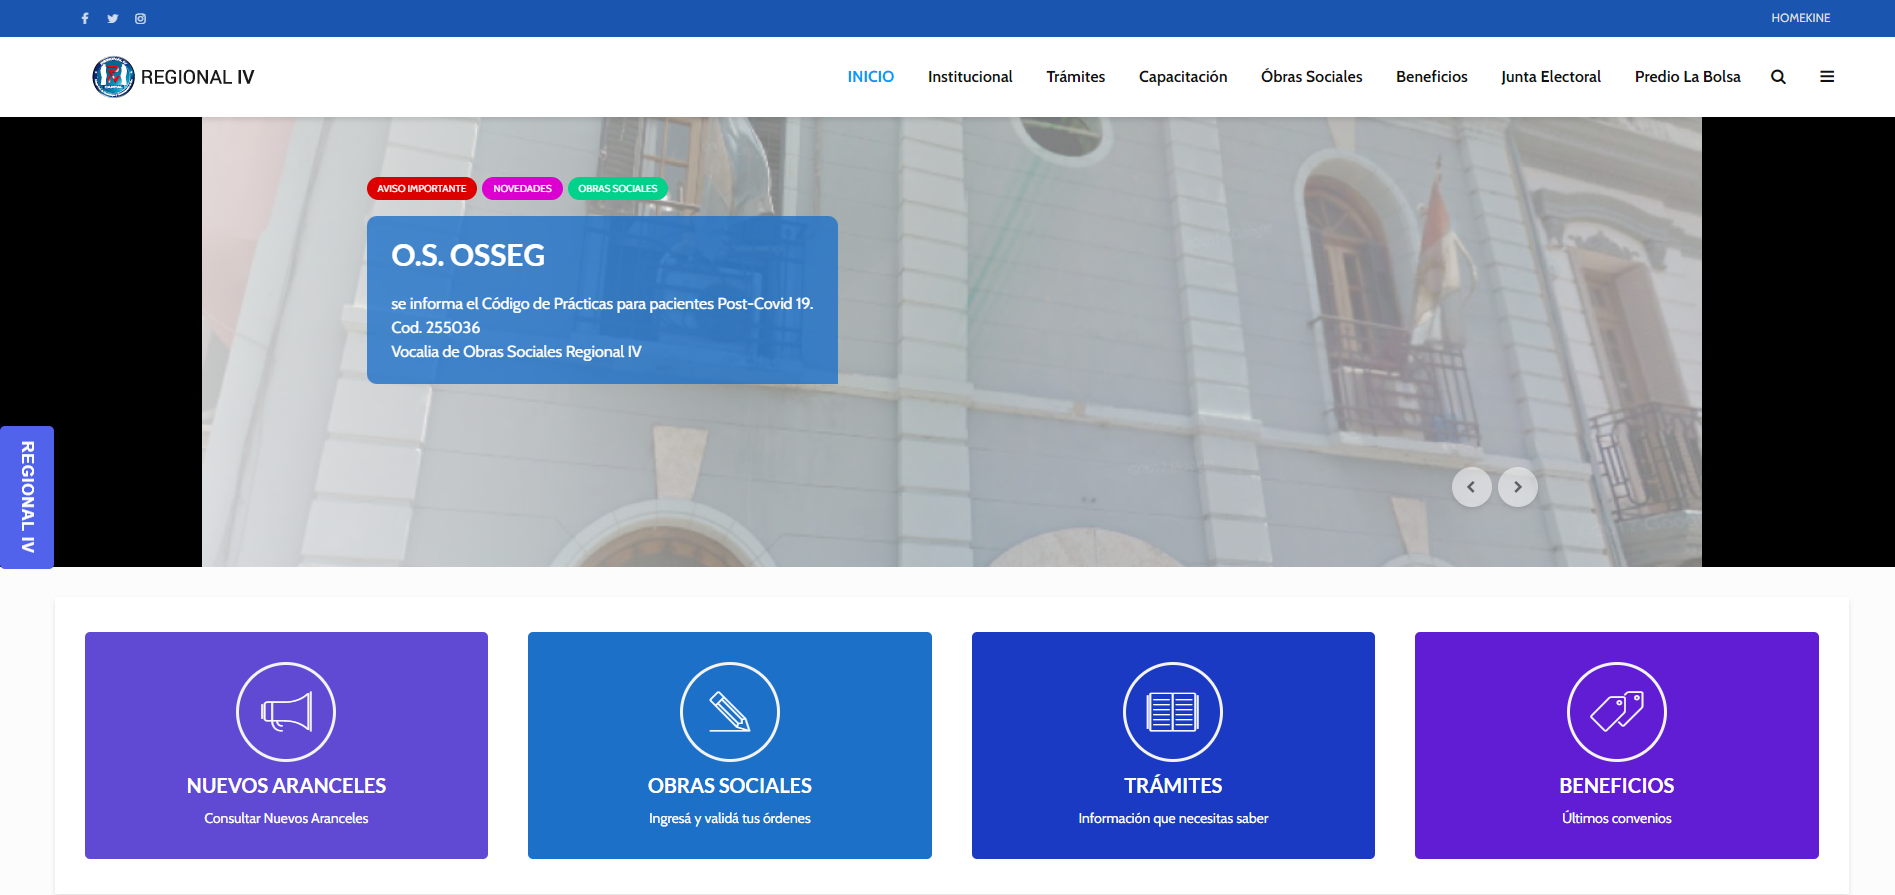Open the hamburger menu icon

coord(1827,77)
